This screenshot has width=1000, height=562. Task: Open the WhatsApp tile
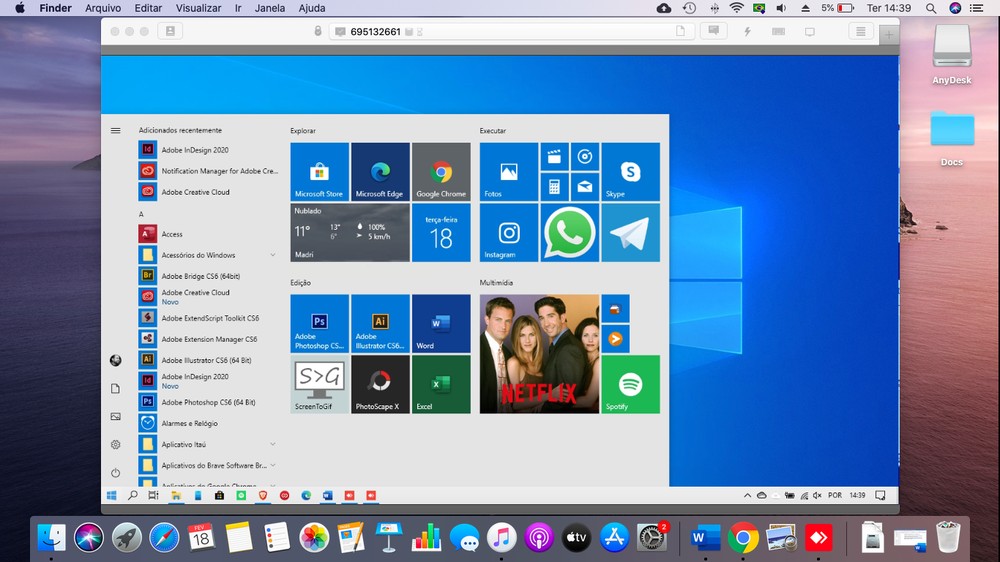point(570,233)
